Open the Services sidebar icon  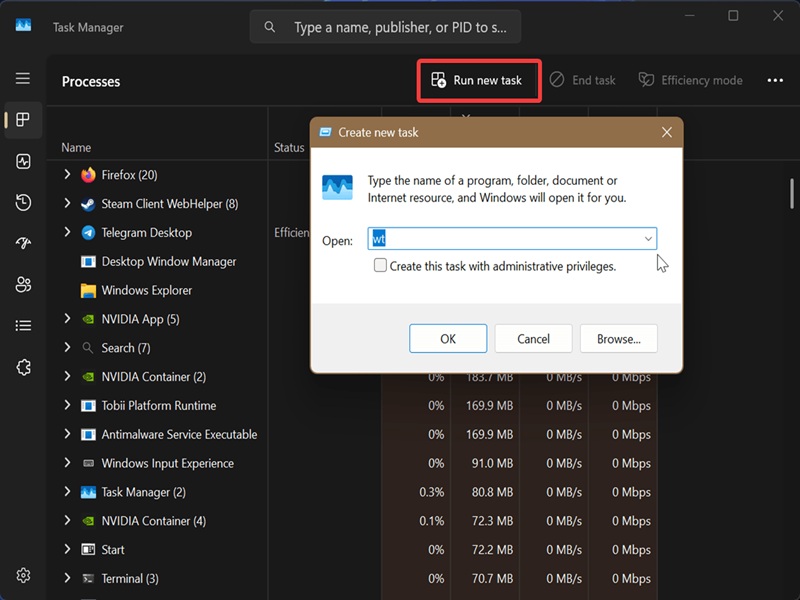pos(23,367)
